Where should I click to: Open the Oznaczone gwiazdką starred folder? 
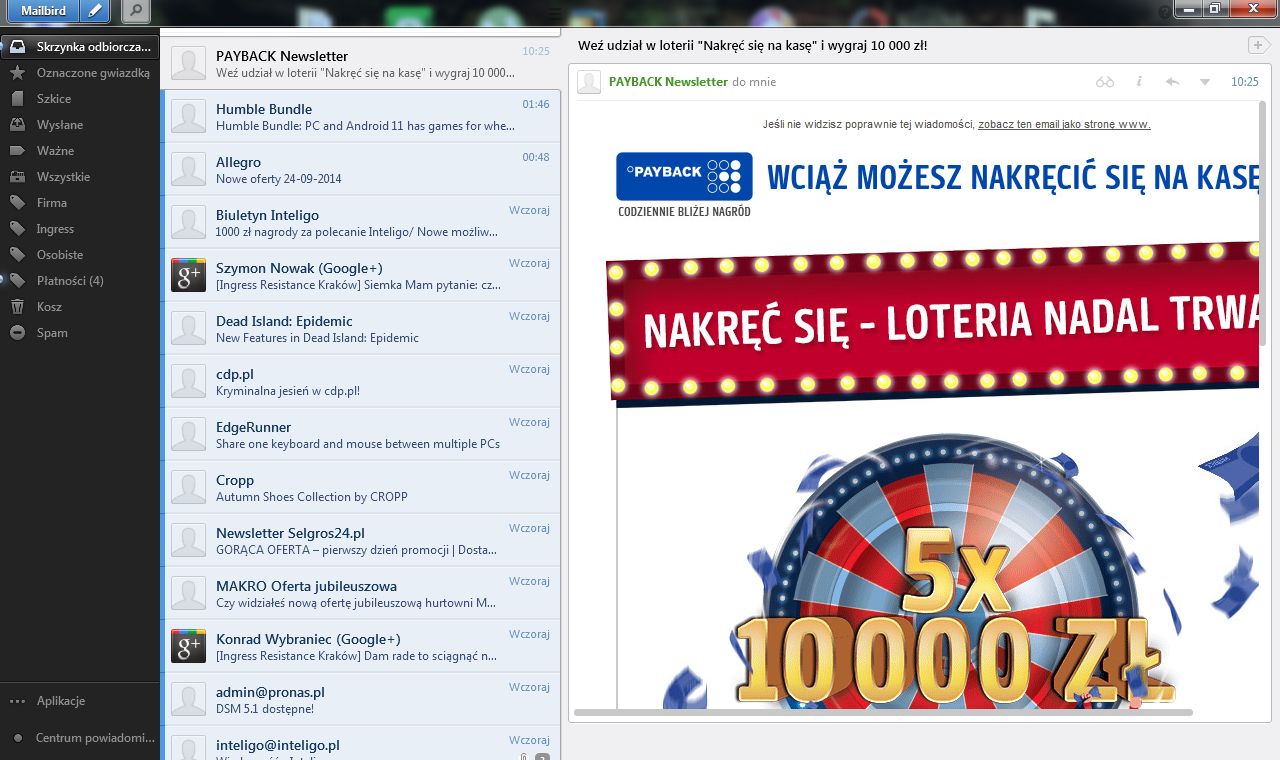point(80,73)
